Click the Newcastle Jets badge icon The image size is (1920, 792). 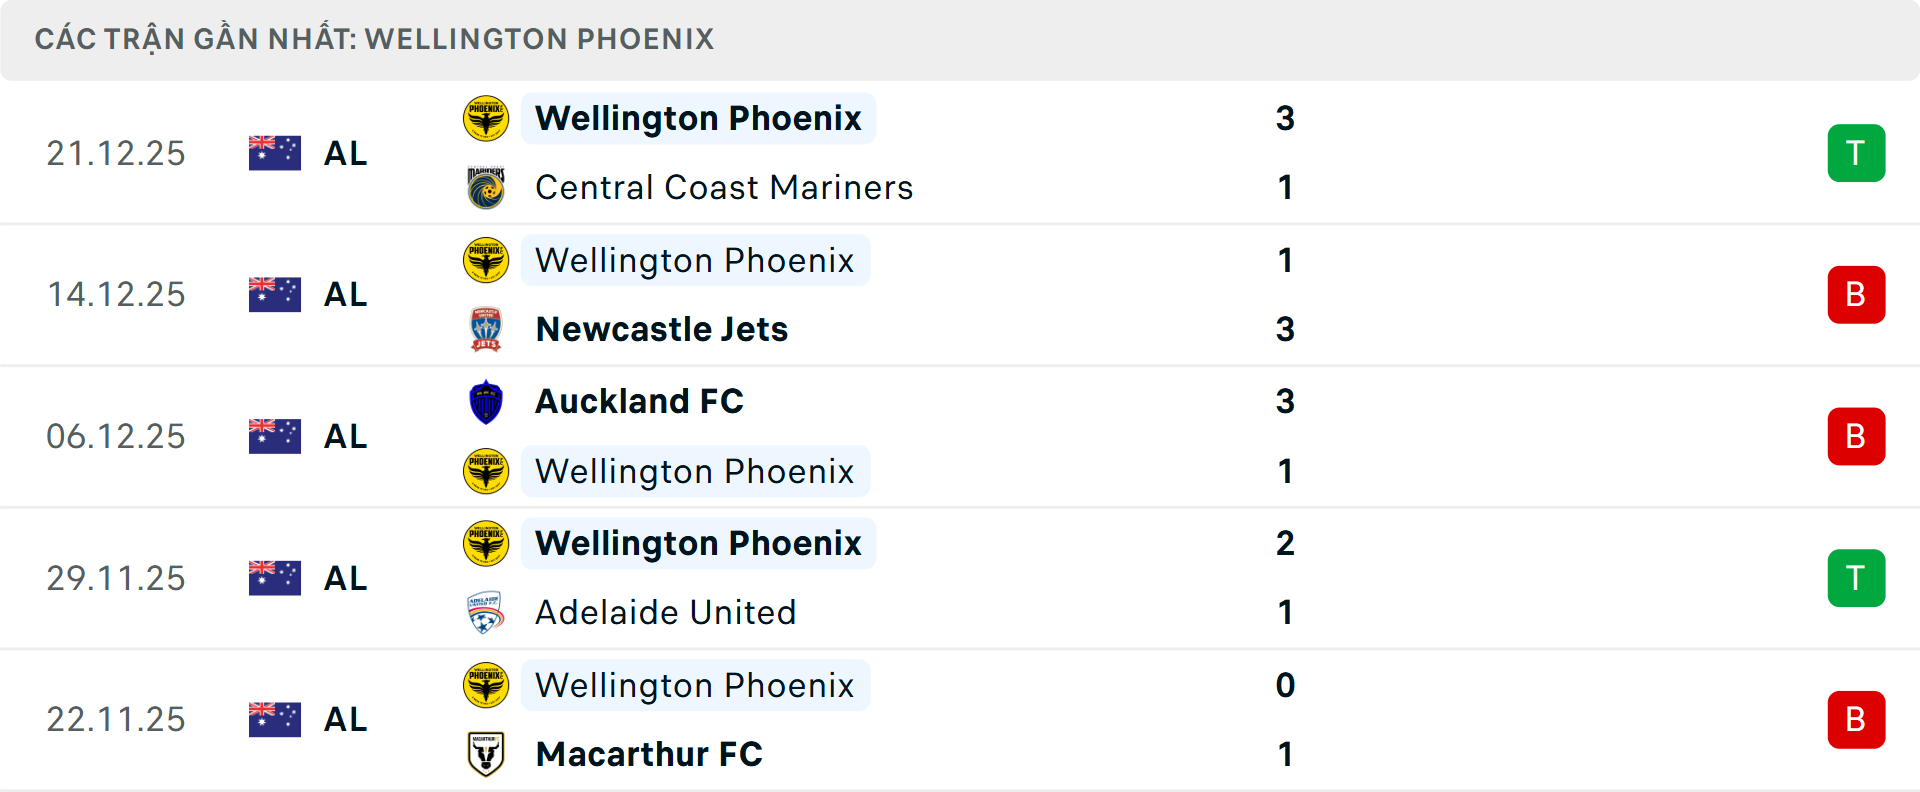click(x=486, y=329)
